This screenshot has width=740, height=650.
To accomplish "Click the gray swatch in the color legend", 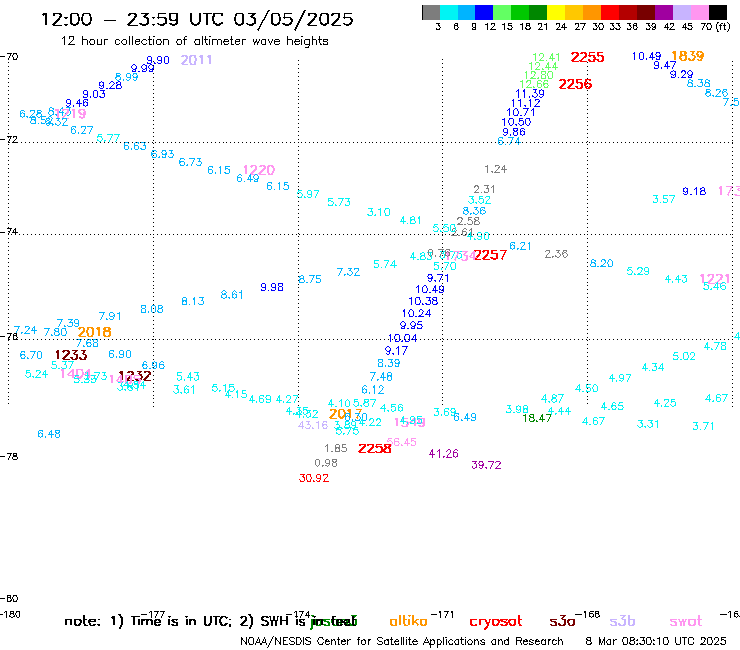I will (x=431, y=12).
